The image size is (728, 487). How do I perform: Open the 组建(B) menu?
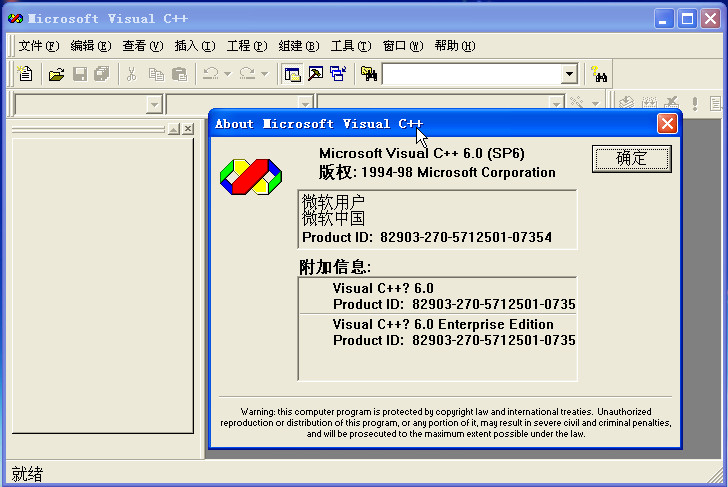299,45
